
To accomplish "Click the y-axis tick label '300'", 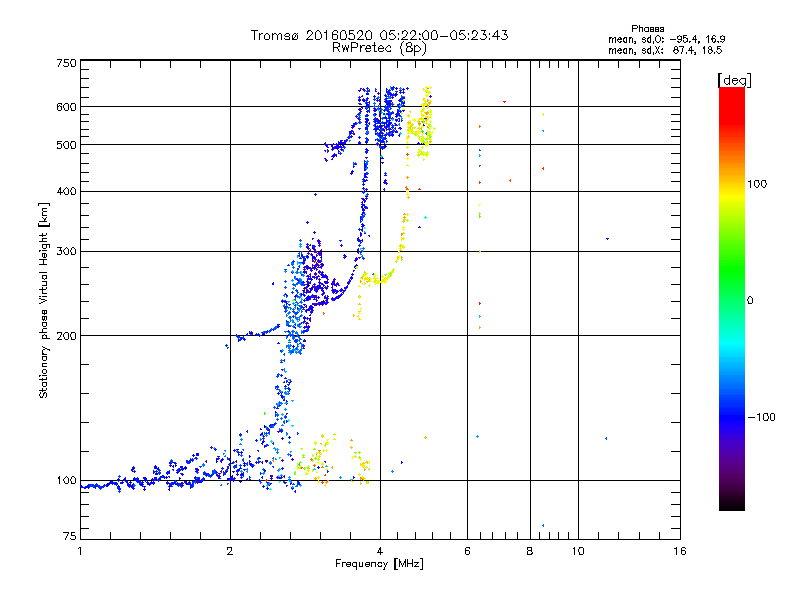I will [x=66, y=251].
